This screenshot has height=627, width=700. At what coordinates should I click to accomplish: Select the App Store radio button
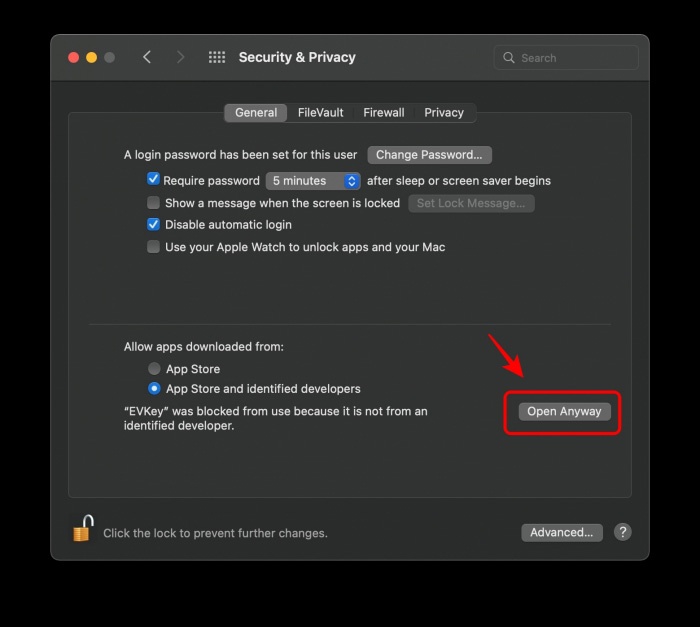[154, 369]
